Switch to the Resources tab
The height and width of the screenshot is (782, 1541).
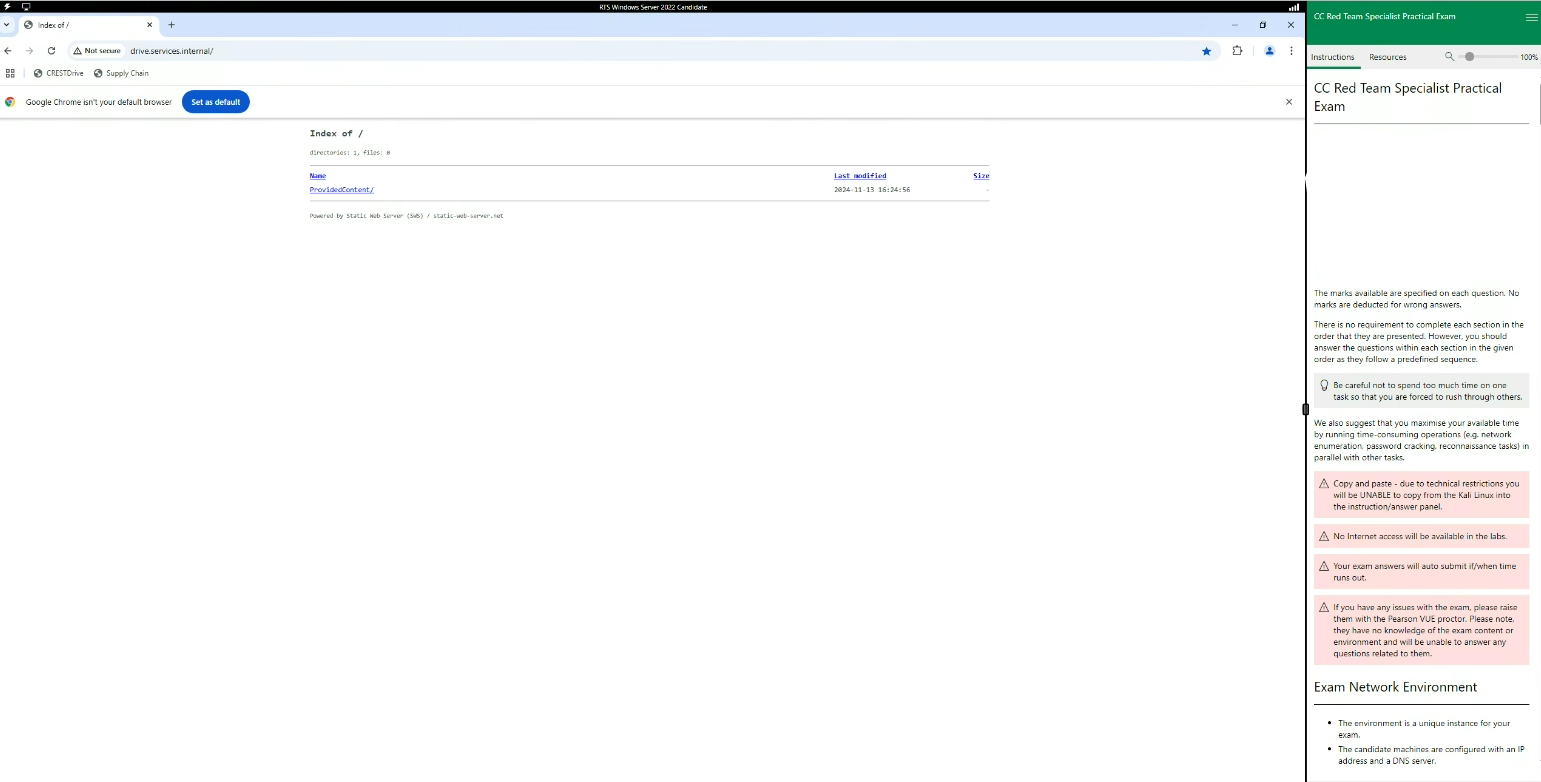(1388, 57)
